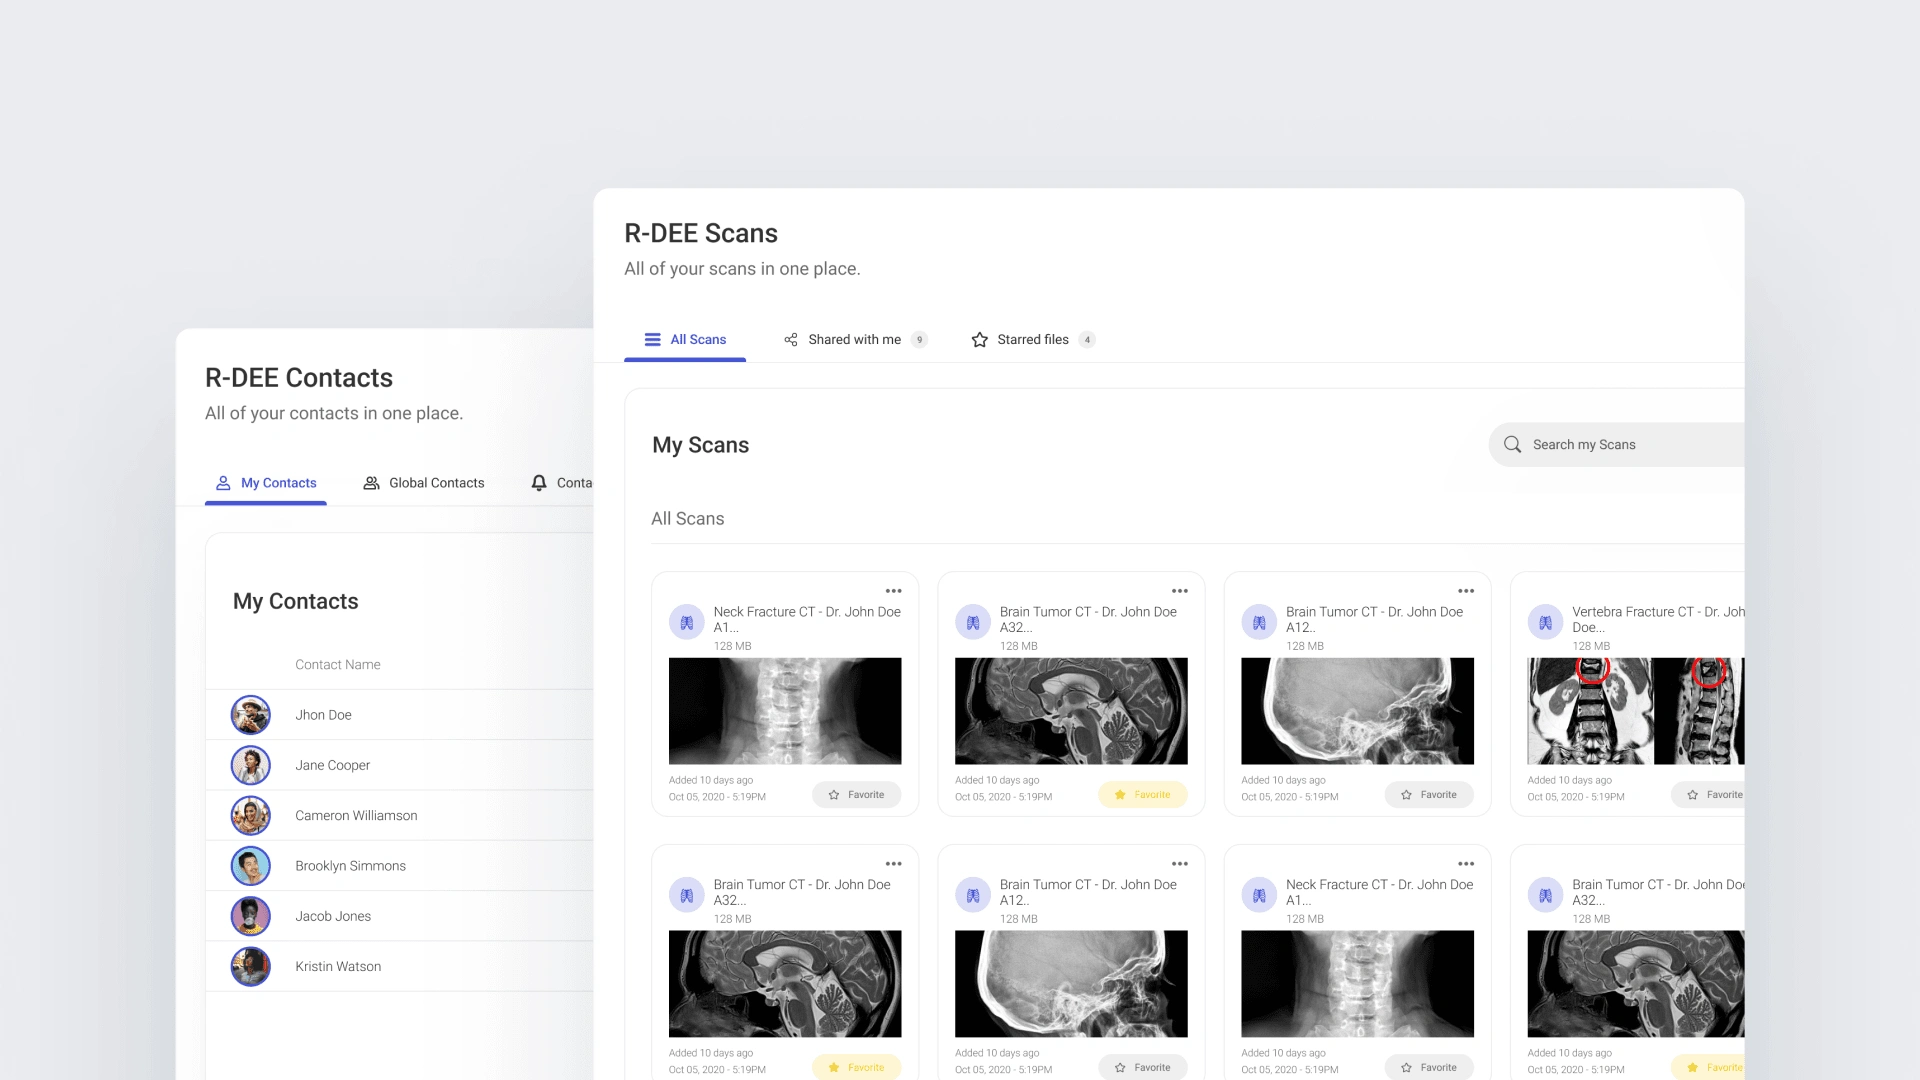Open the Vertebra Fracture CT thumbnail
Screen dimensions: 1920x1080
pos(1634,711)
